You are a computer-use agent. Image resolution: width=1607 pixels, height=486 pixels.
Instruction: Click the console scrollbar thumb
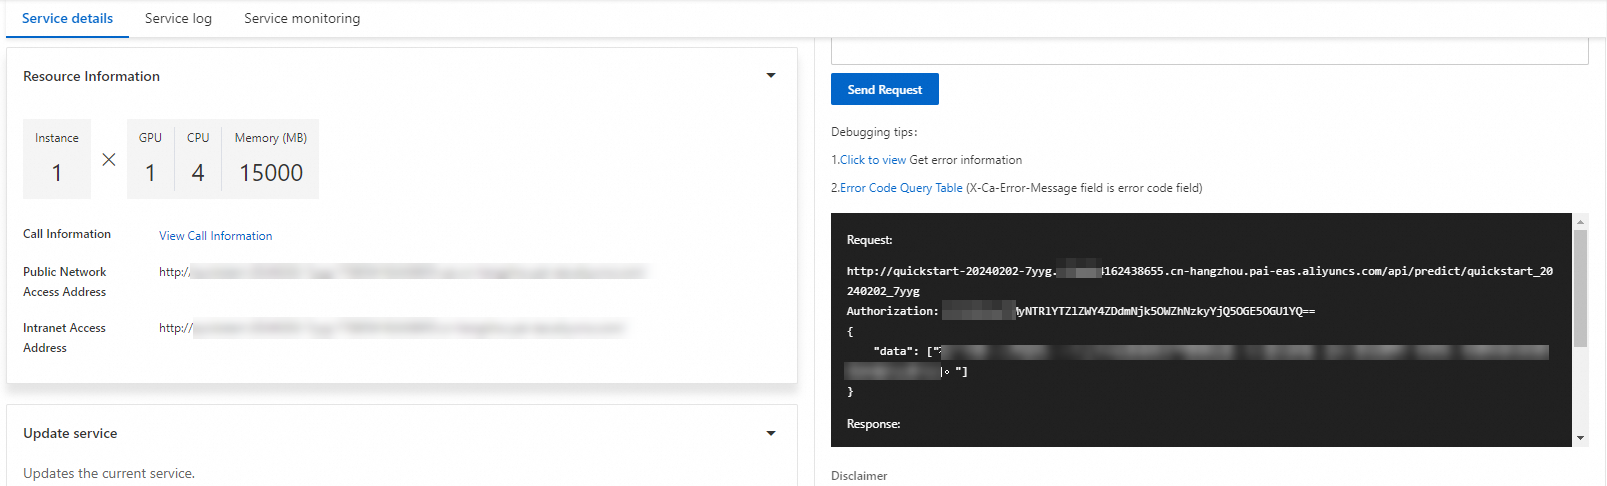pos(1581,288)
